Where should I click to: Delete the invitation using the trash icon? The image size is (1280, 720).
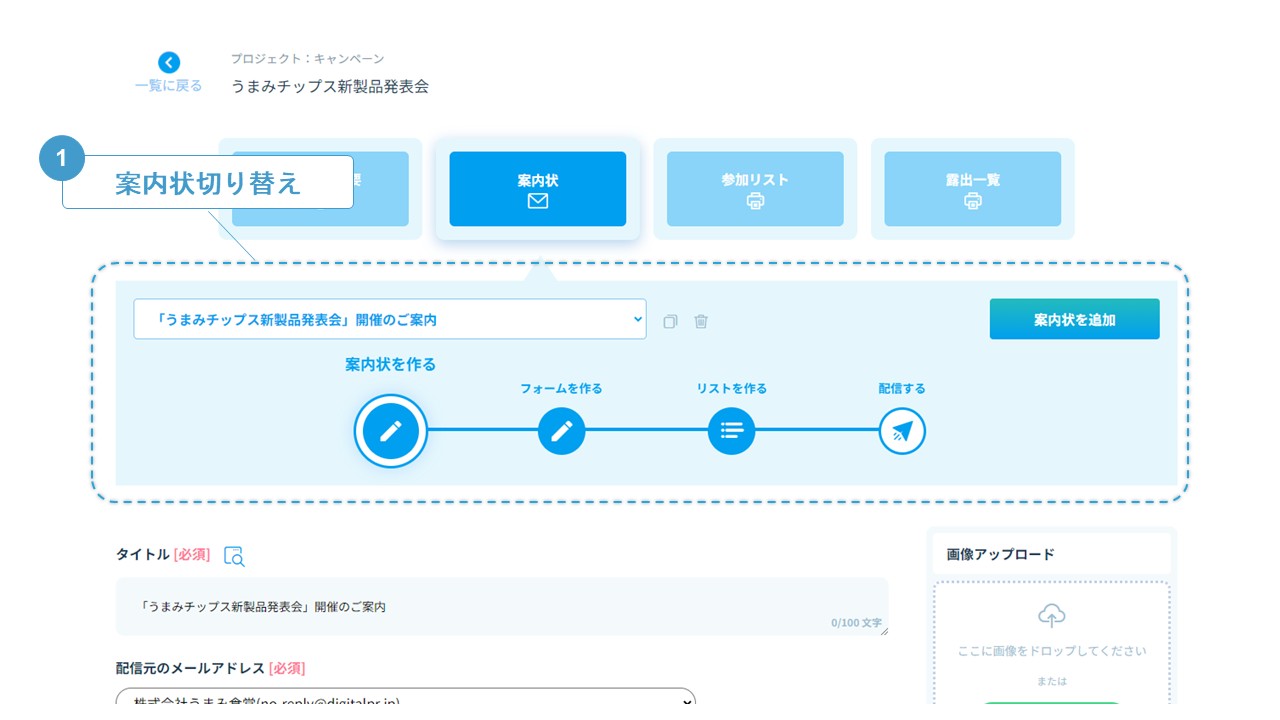(701, 321)
